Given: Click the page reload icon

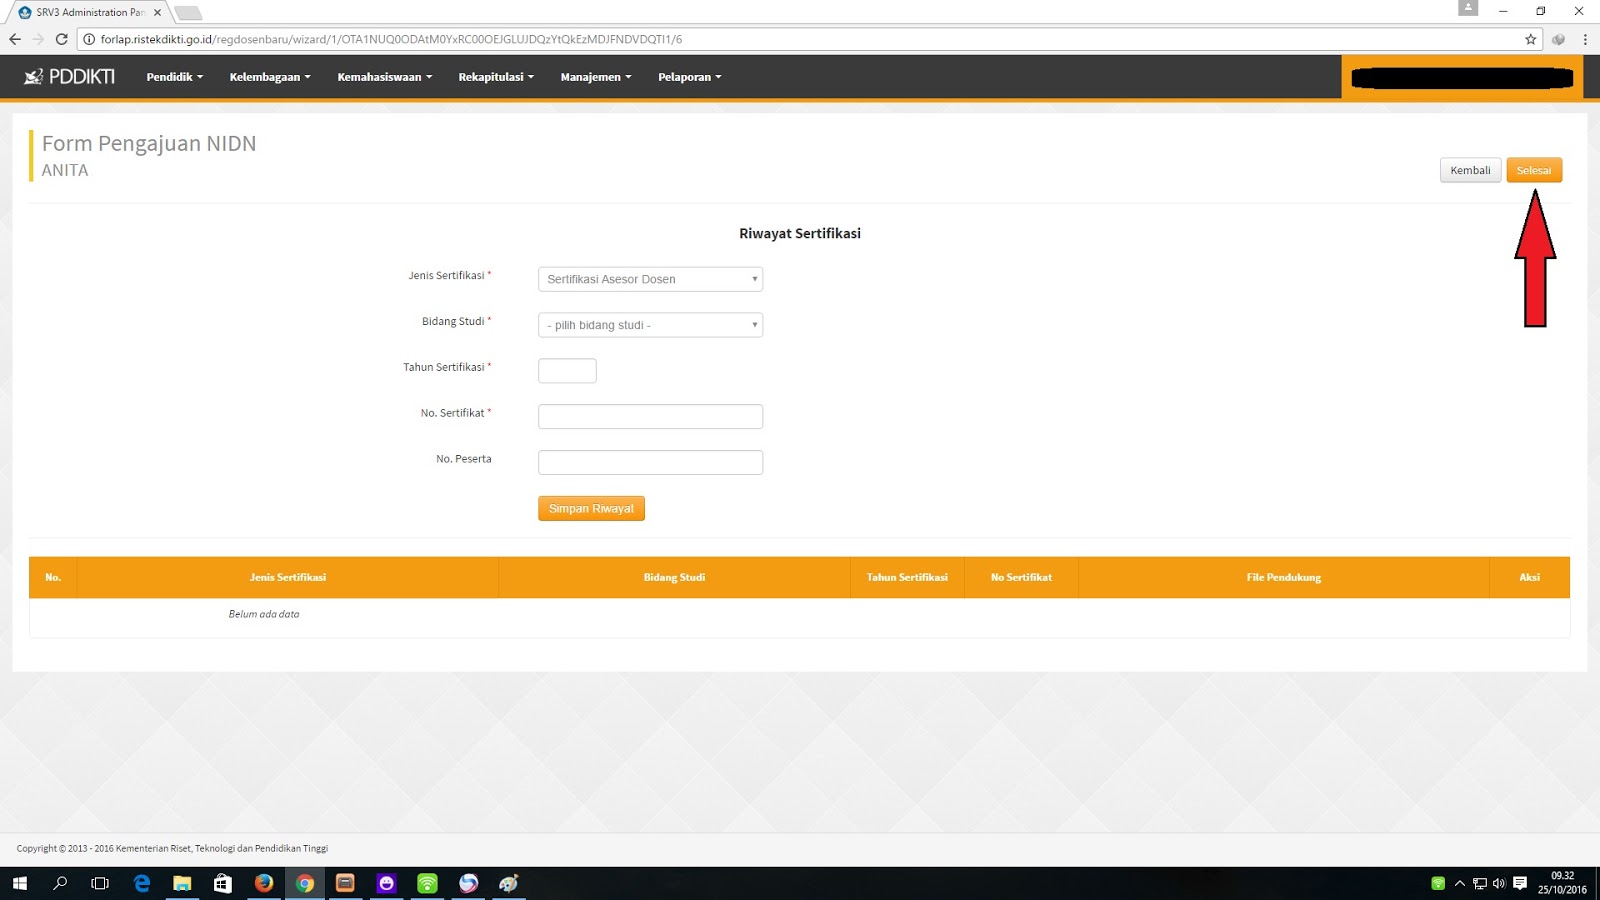Looking at the screenshot, I should click(x=62, y=39).
